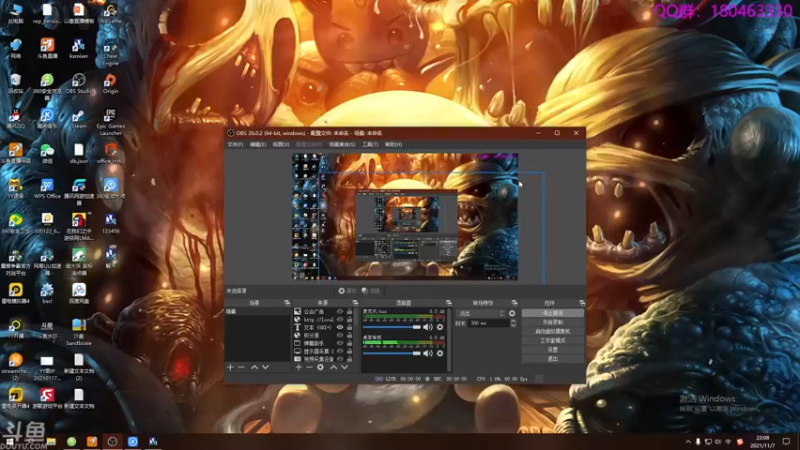Pop out the Scenes dock panel

(x=287, y=303)
